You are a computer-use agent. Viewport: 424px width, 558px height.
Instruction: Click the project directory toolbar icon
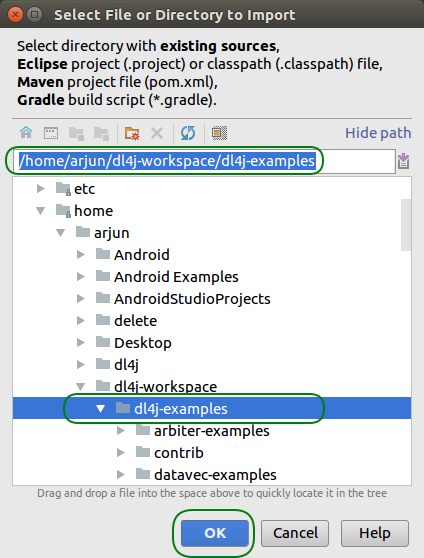[x=76, y=133]
